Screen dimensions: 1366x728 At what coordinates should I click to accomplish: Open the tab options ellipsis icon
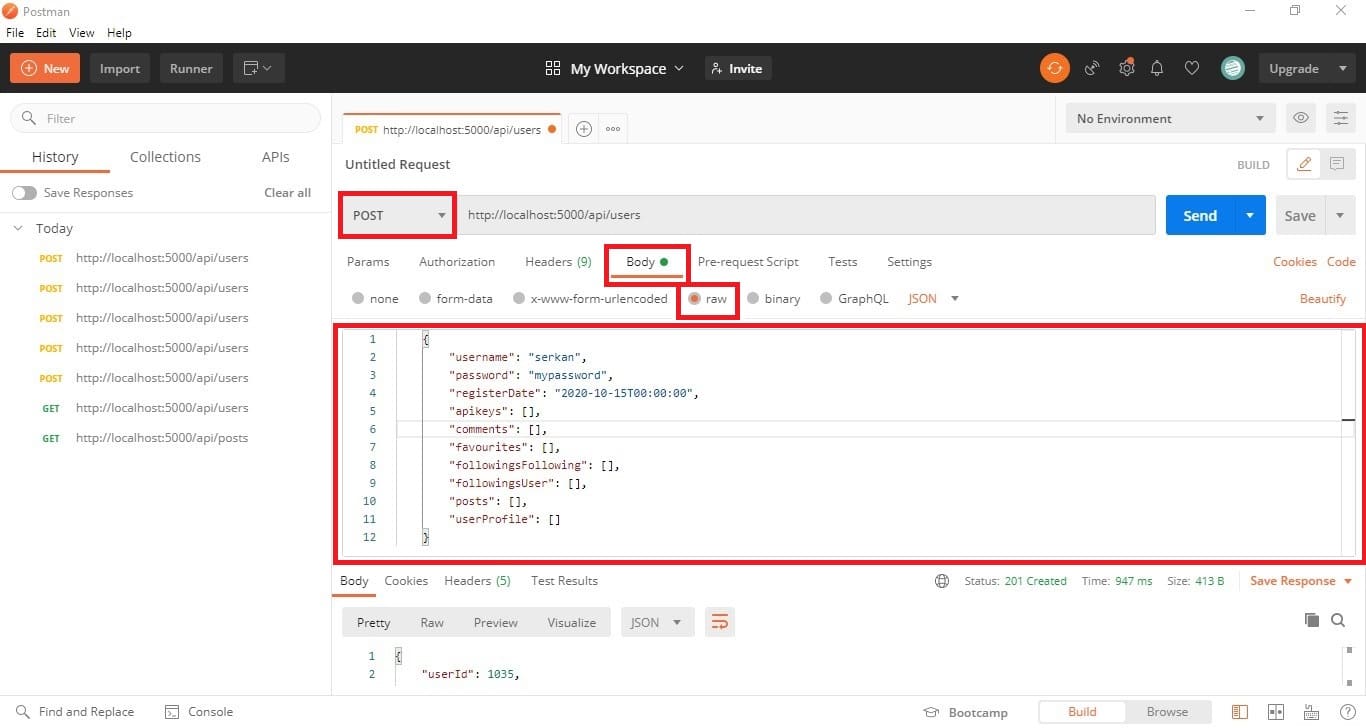coord(612,129)
